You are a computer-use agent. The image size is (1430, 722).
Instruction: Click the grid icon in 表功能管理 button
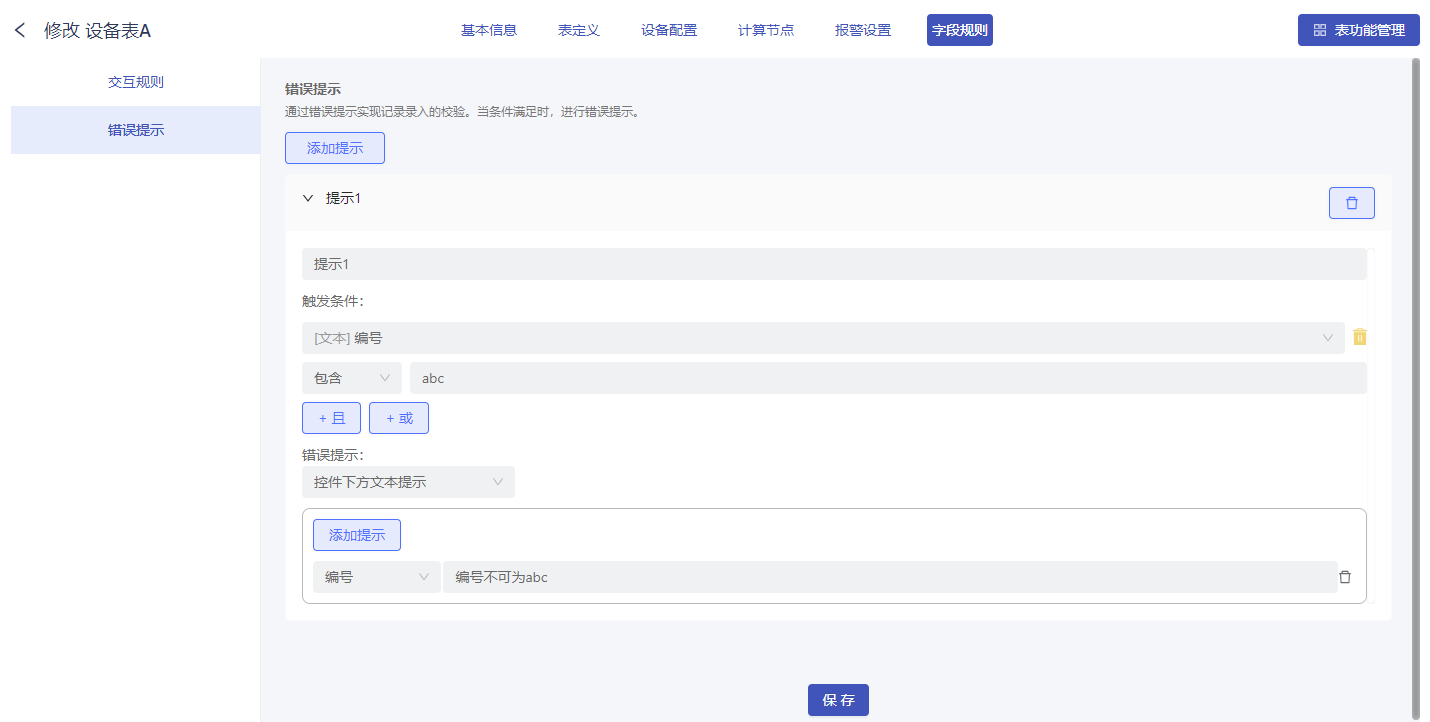(1320, 31)
